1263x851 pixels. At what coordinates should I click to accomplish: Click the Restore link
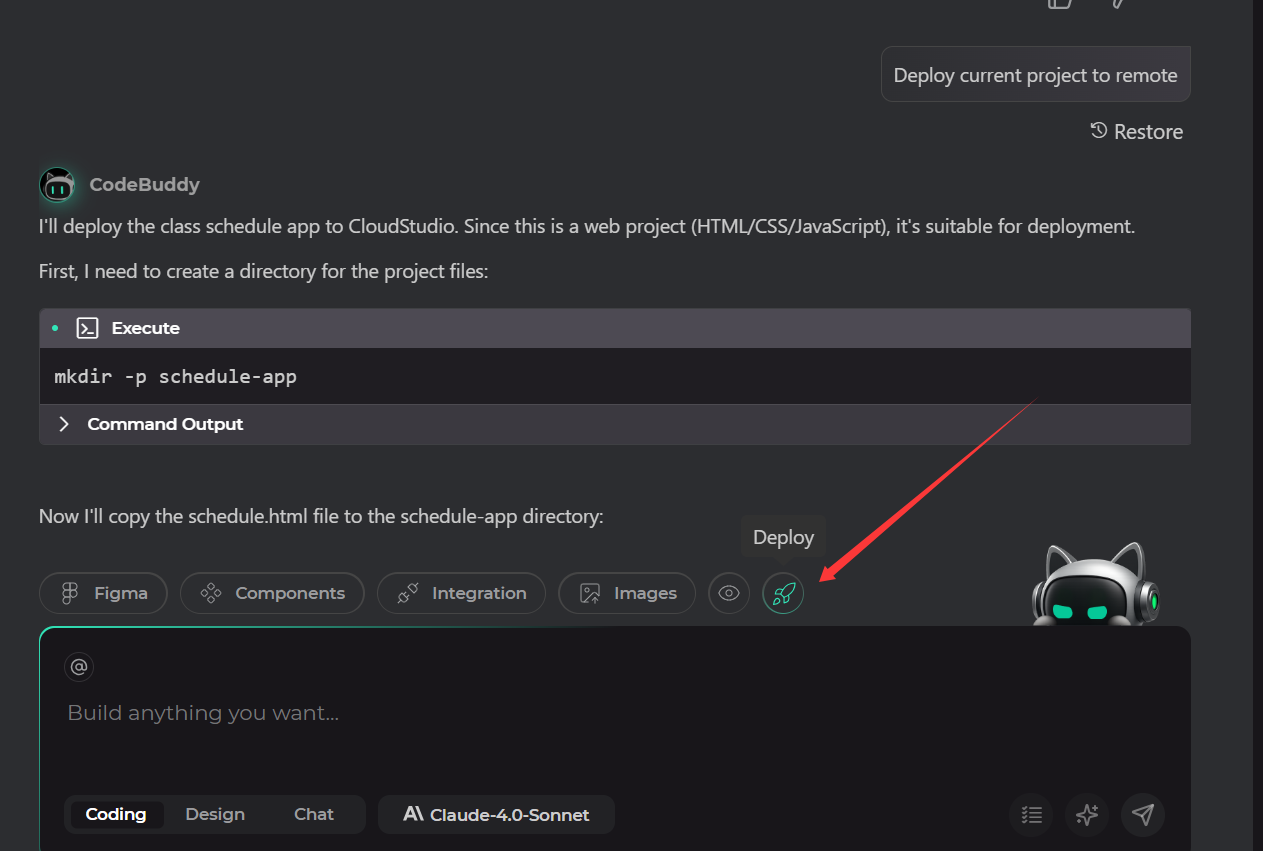point(1137,132)
